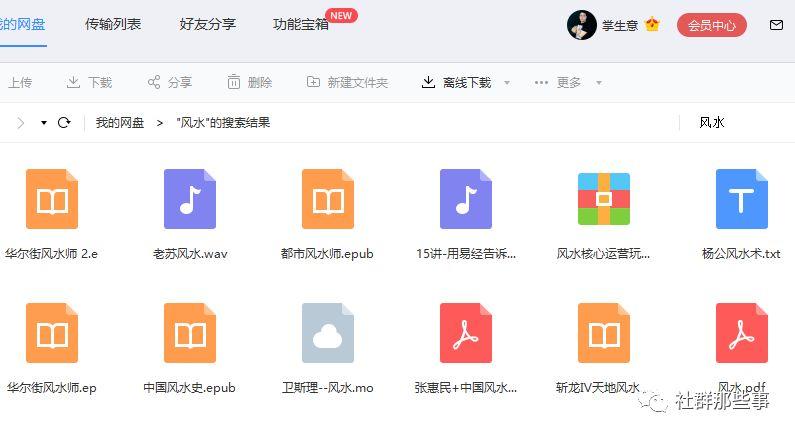
Task: Open the 老苏风水.wav audio file icon
Action: [190, 199]
